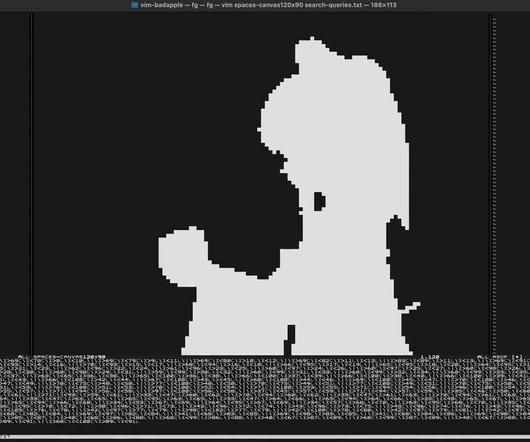Click the empty command line below the text
This screenshot has width=530, height=442.
(x=265, y=429)
